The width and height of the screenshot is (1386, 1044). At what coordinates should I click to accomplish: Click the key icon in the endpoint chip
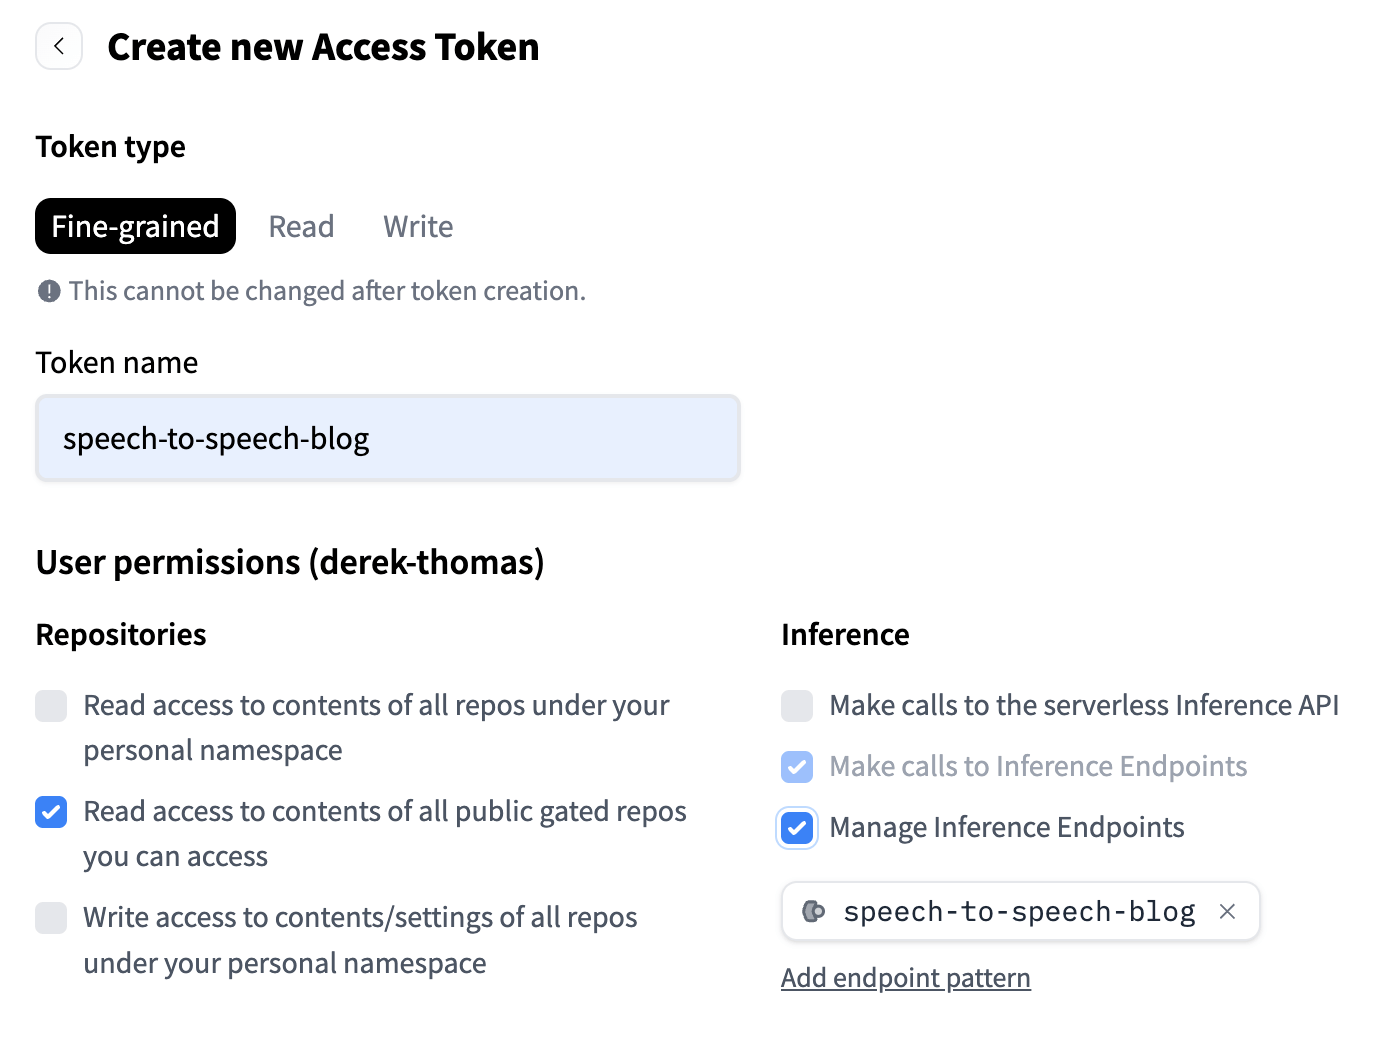813,911
